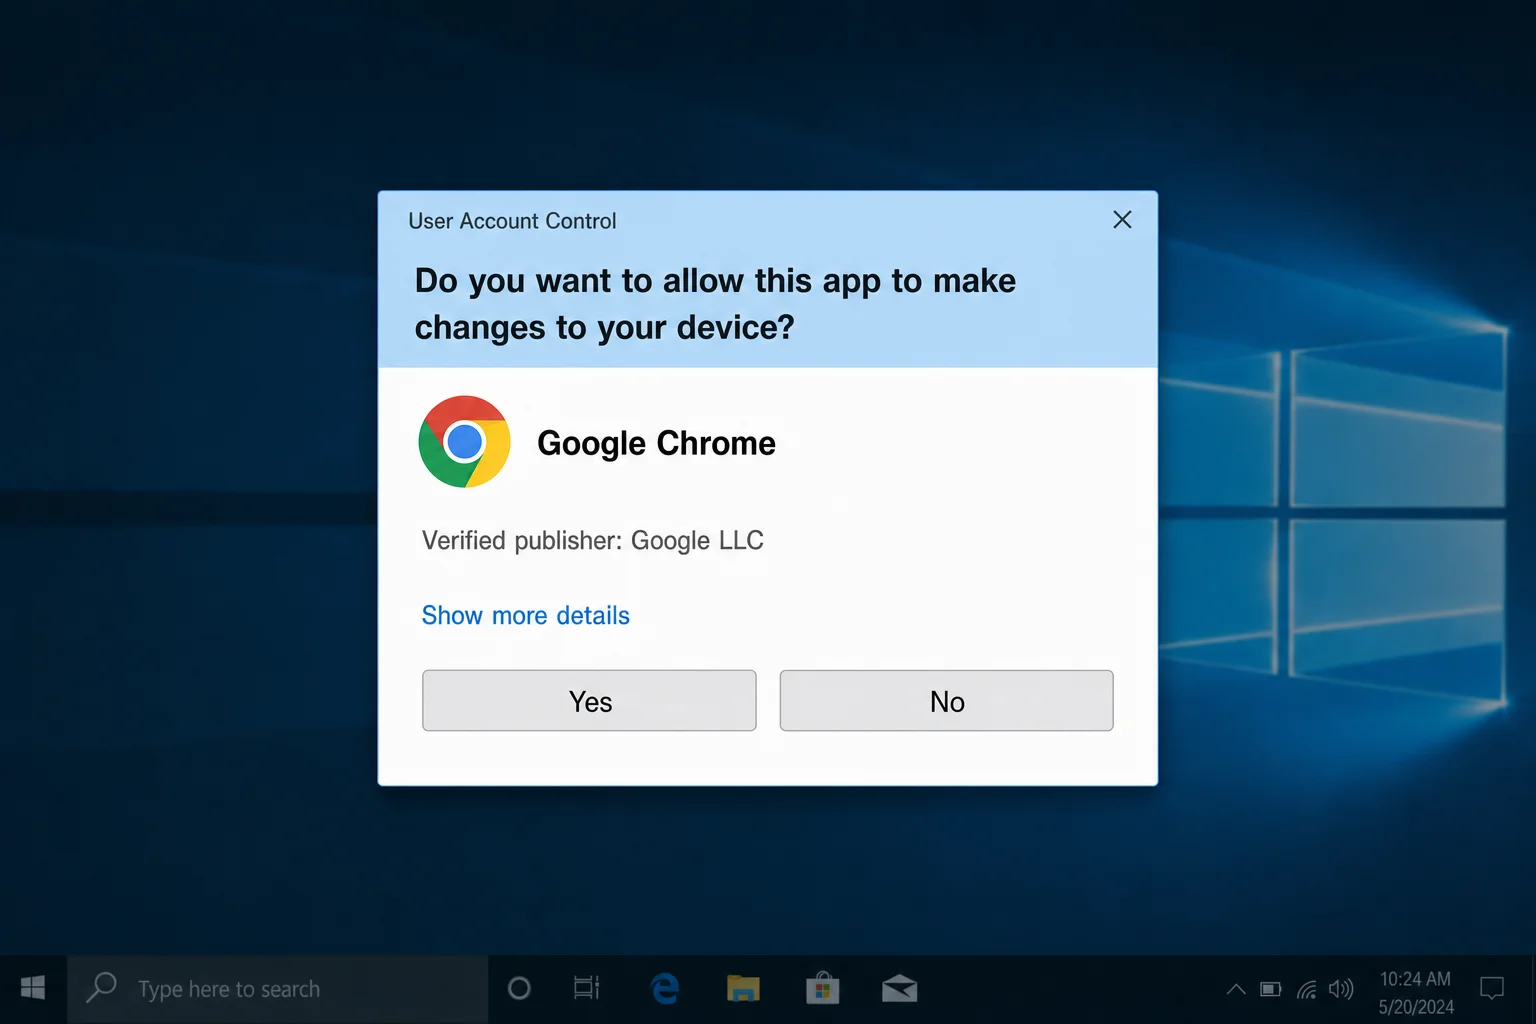
Task: Click No to deny the app
Action: pyautogui.click(x=946, y=701)
